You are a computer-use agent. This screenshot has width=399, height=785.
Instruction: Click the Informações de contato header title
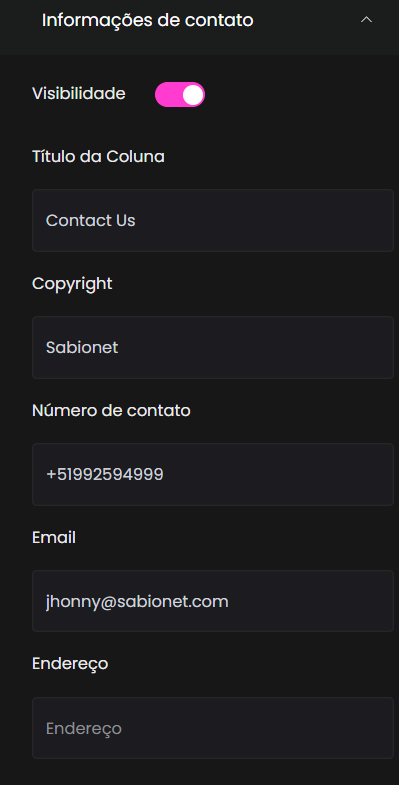(x=148, y=21)
